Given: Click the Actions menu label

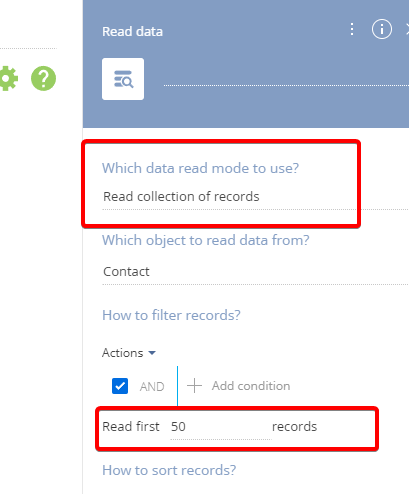Looking at the screenshot, I should [x=123, y=353].
